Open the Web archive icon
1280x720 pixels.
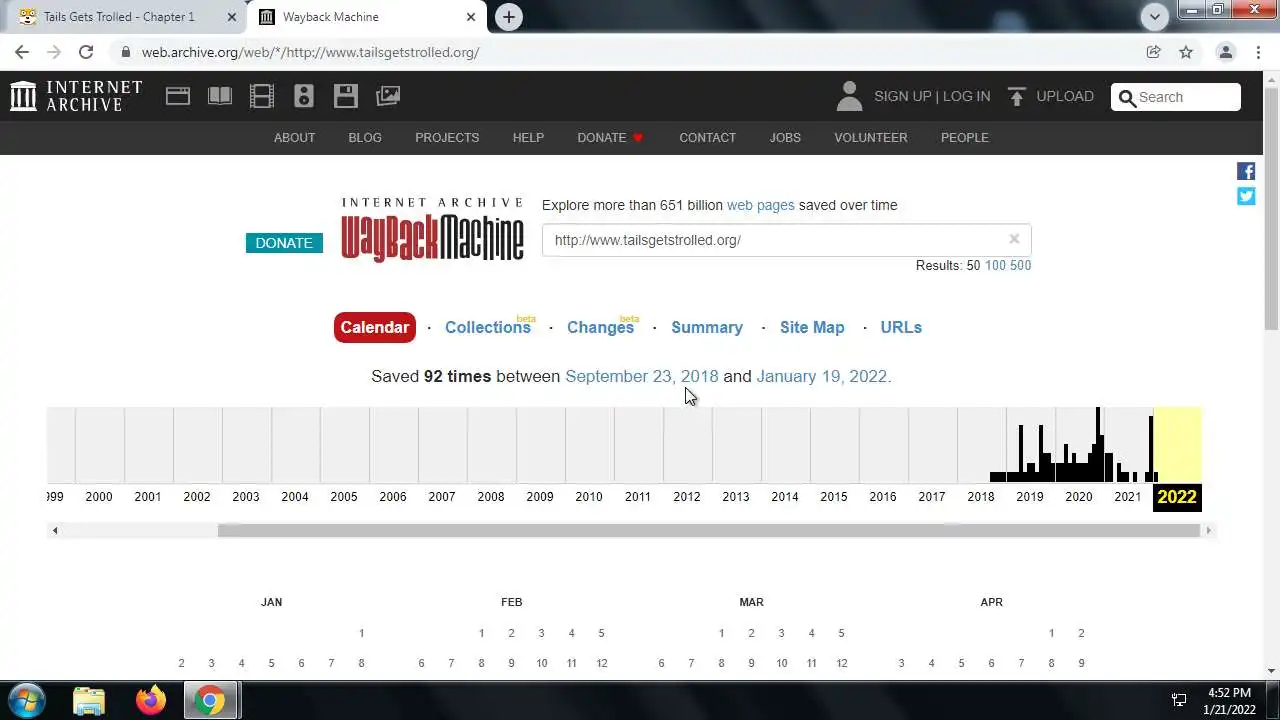pos(178,96)
